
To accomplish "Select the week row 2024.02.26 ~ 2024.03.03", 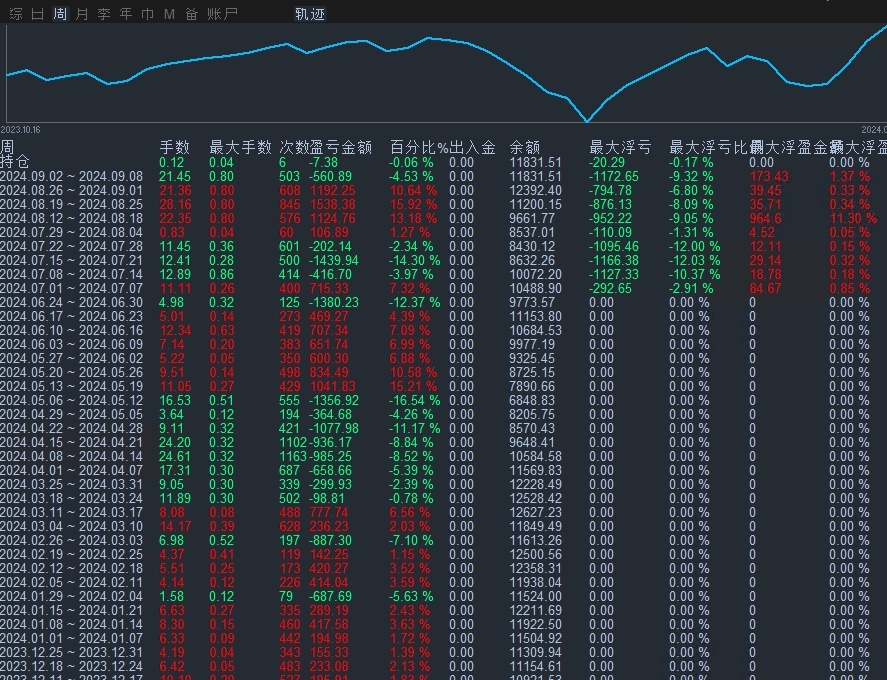I will [x=444, y=540].
